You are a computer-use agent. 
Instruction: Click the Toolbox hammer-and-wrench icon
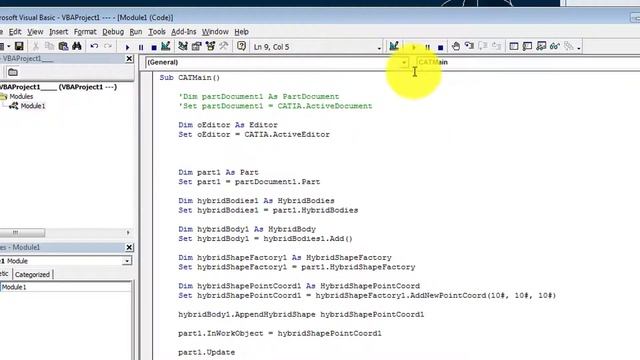click(x=224, y=47)
